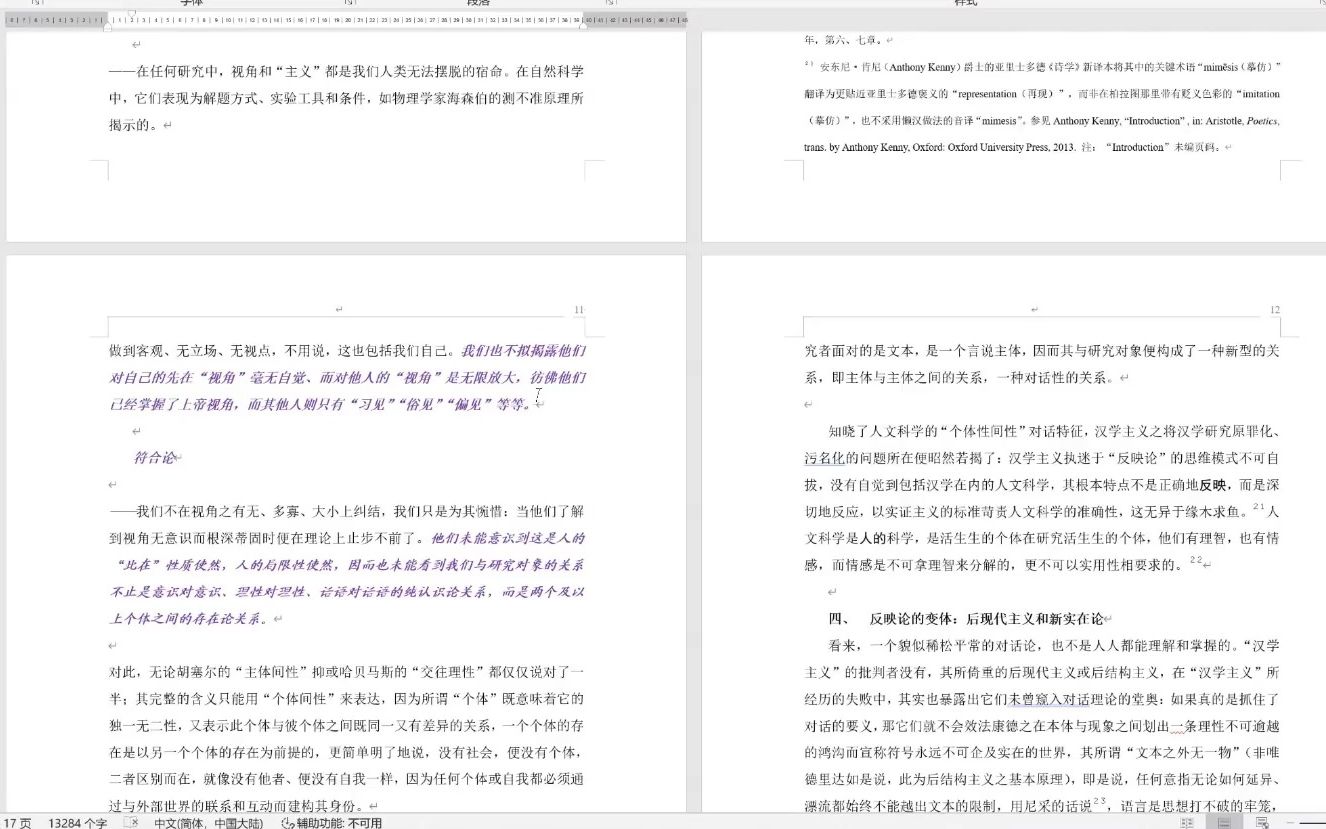Screen dimensions: 1326x829
Task: Open the page count '17 页' indicator
Action: 17,823
